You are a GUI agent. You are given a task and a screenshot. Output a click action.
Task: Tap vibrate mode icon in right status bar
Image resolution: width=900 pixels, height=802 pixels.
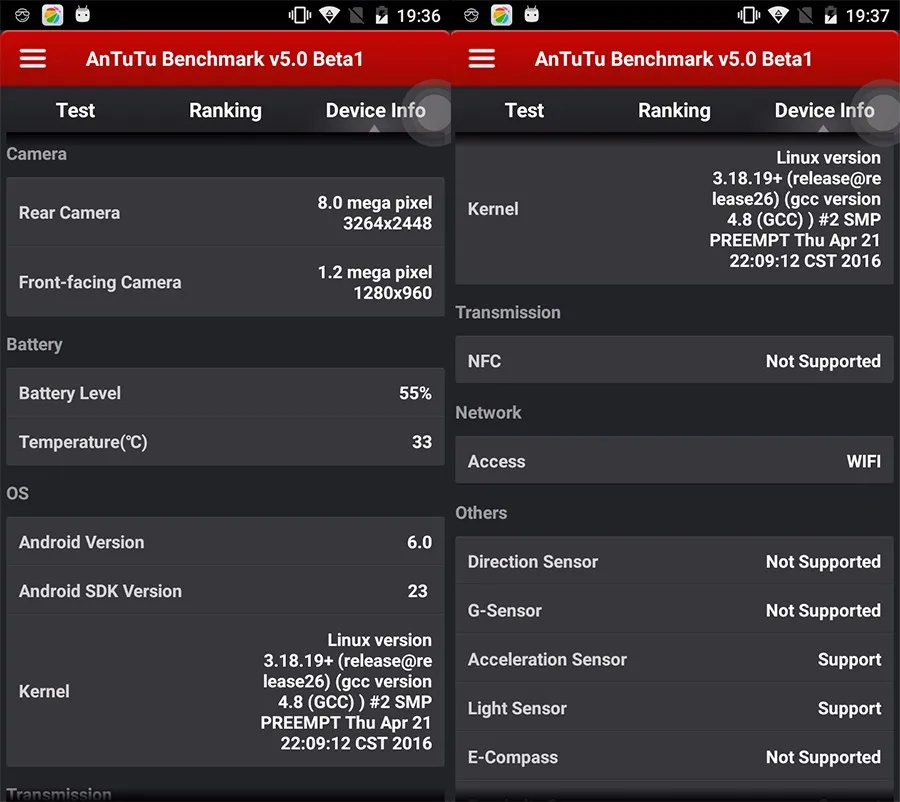(x=748, y=15)
